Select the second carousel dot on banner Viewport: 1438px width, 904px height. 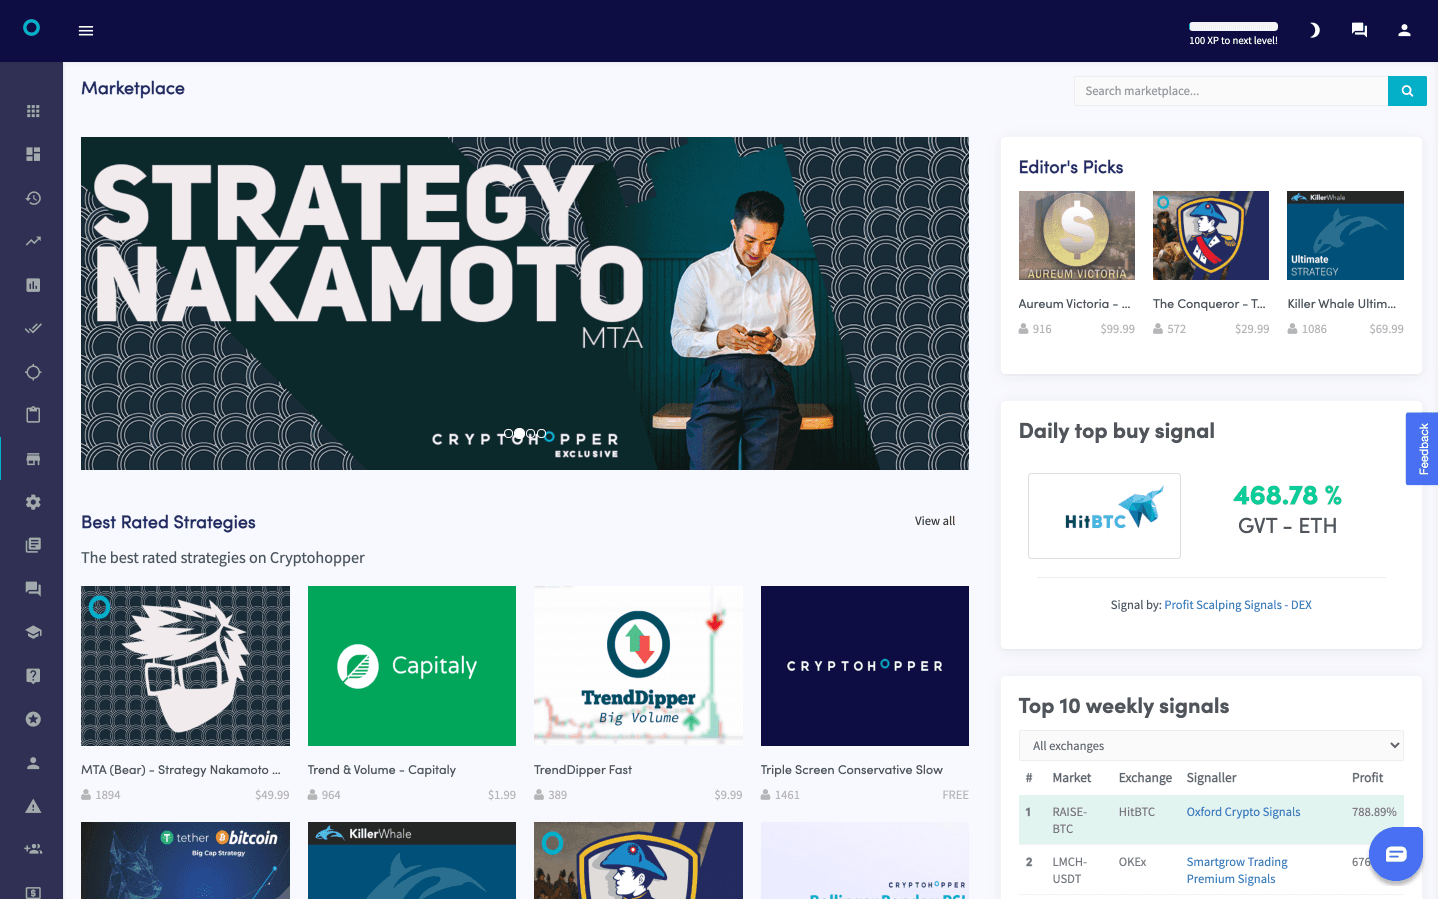519,434
